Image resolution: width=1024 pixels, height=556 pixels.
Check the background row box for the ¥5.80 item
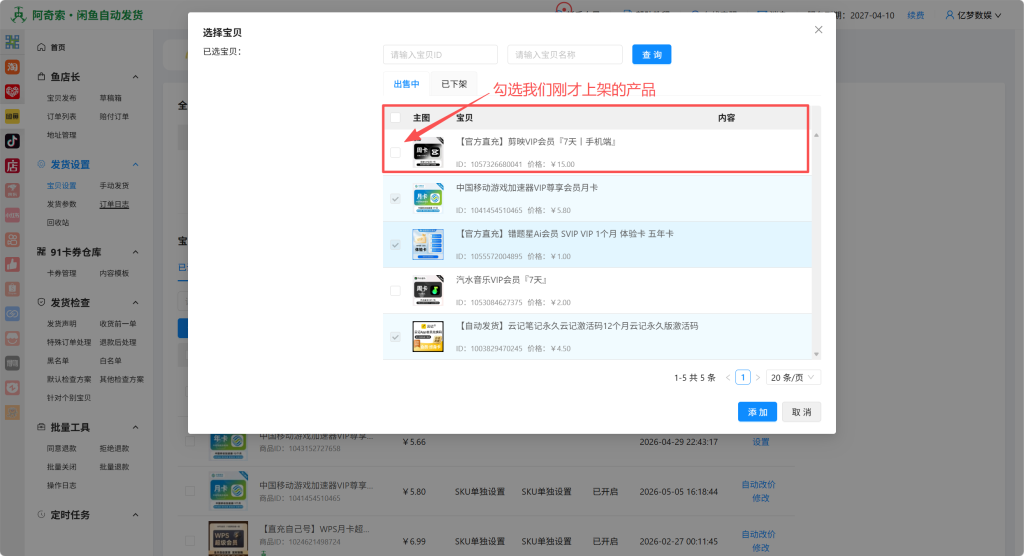point(189,491)
